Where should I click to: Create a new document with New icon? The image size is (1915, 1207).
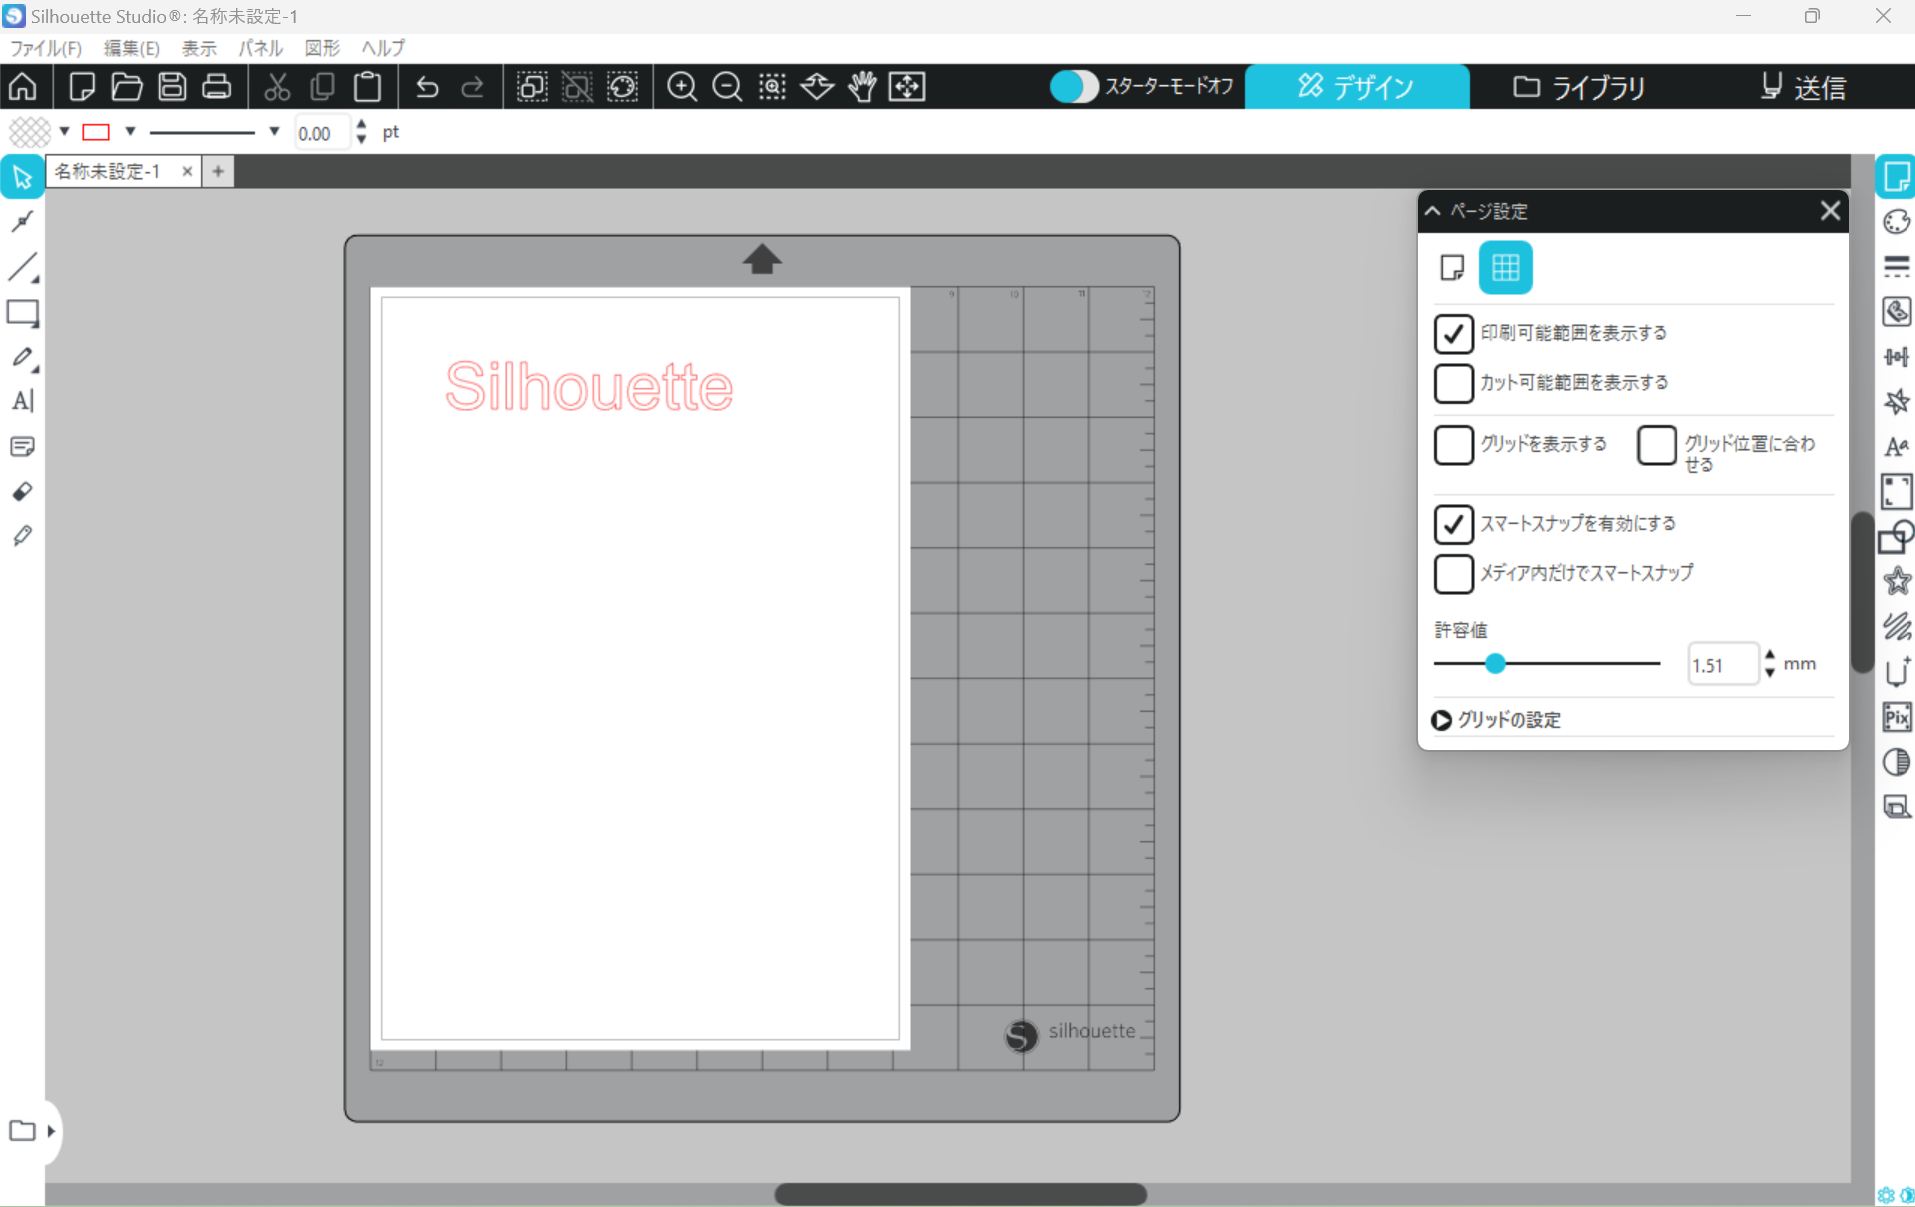tap(82, 87)
